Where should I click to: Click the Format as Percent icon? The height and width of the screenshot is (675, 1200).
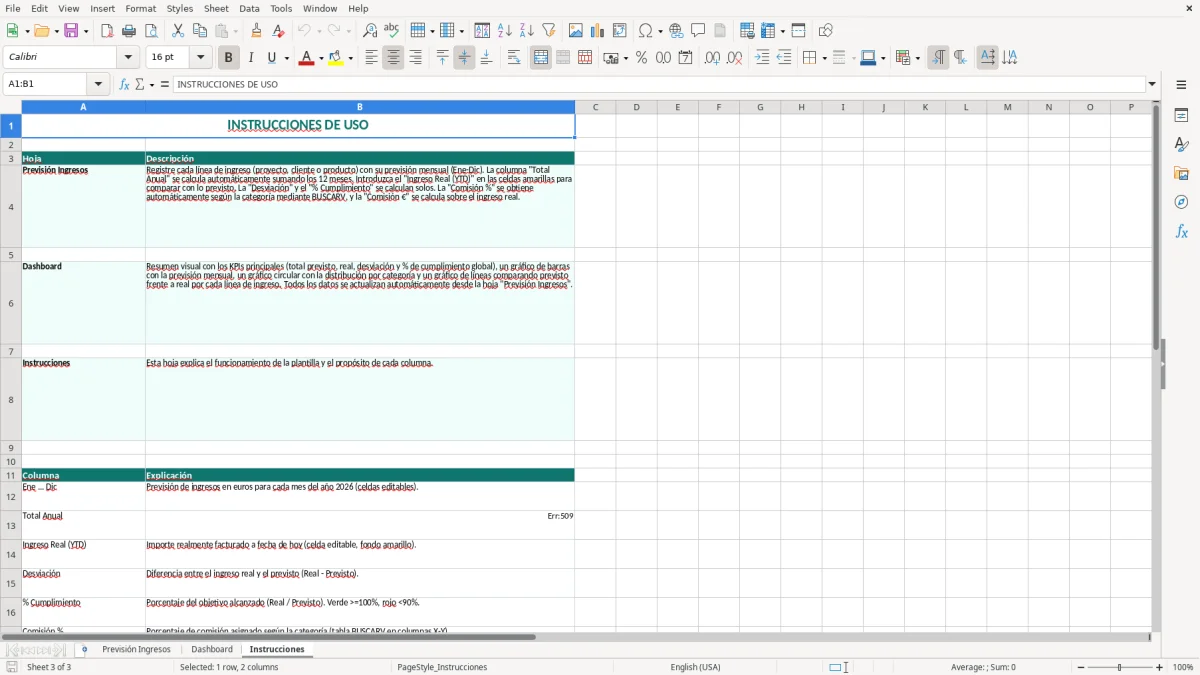click(641, 58)
